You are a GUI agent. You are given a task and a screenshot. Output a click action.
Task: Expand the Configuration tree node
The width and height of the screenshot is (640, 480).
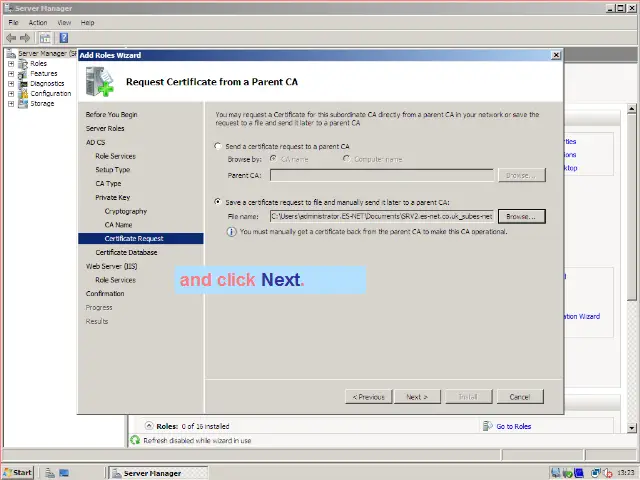11,93
